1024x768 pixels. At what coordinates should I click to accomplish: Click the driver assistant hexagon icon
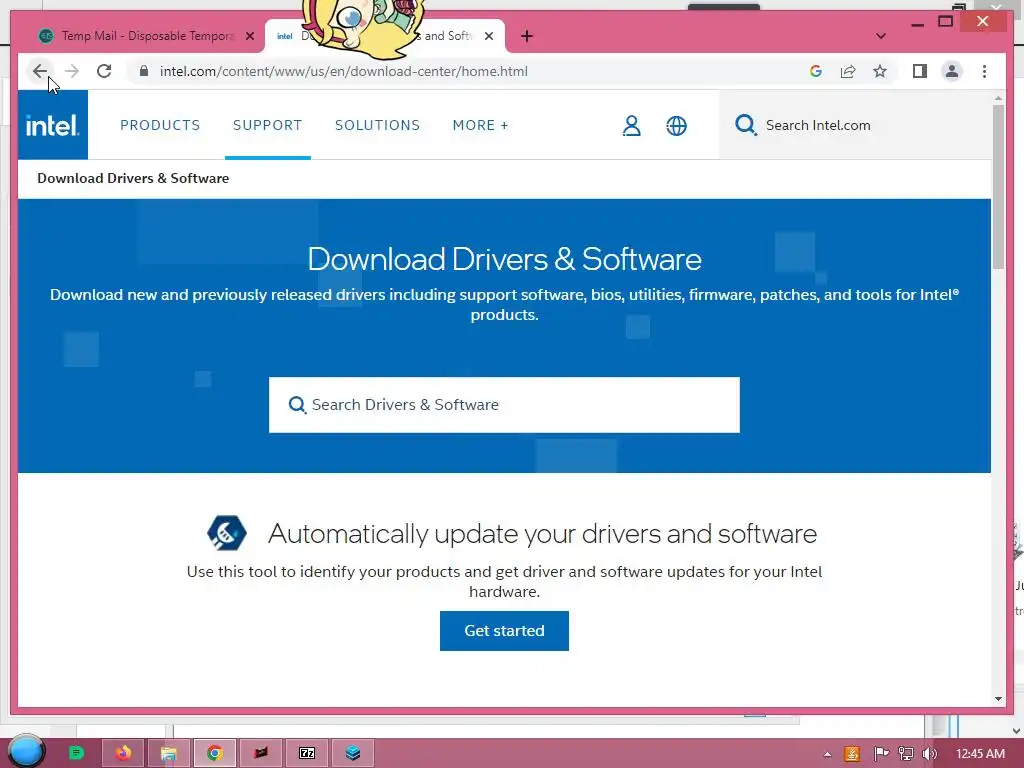tap(227, 533)
